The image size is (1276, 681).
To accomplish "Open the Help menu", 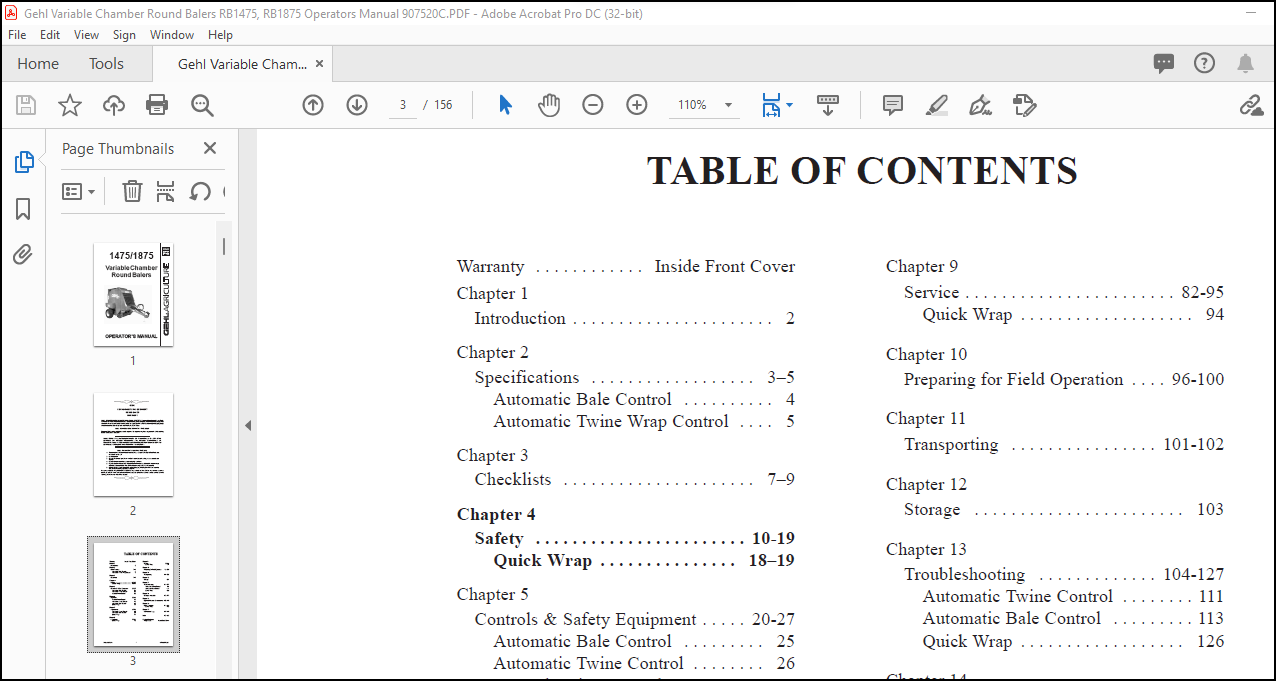I will pos(220,34).
